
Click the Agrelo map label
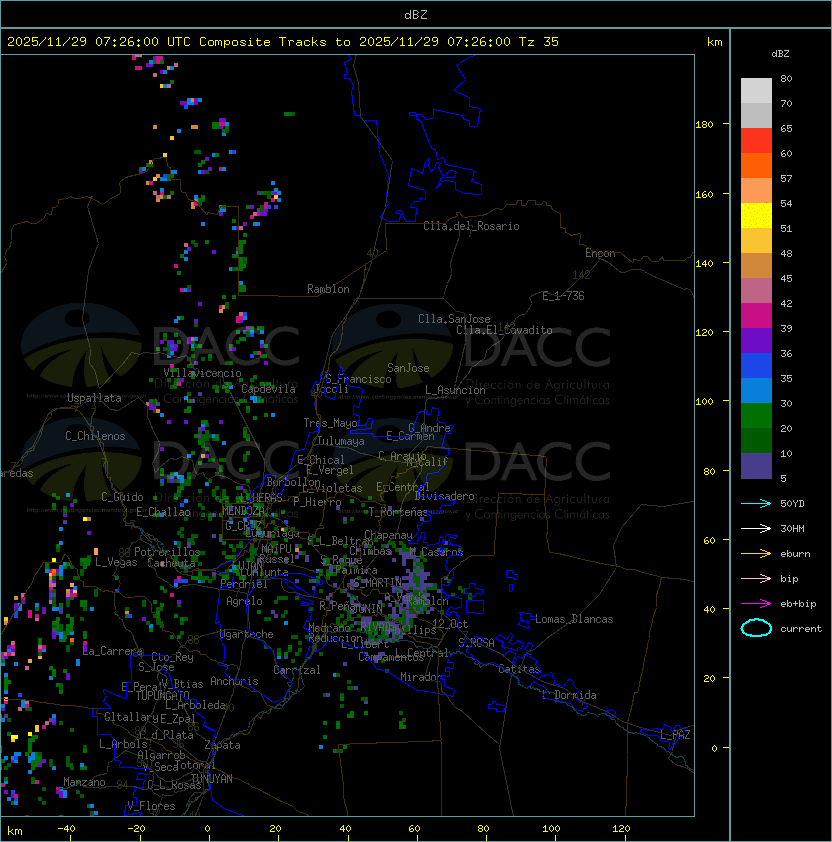click(244, 601)
